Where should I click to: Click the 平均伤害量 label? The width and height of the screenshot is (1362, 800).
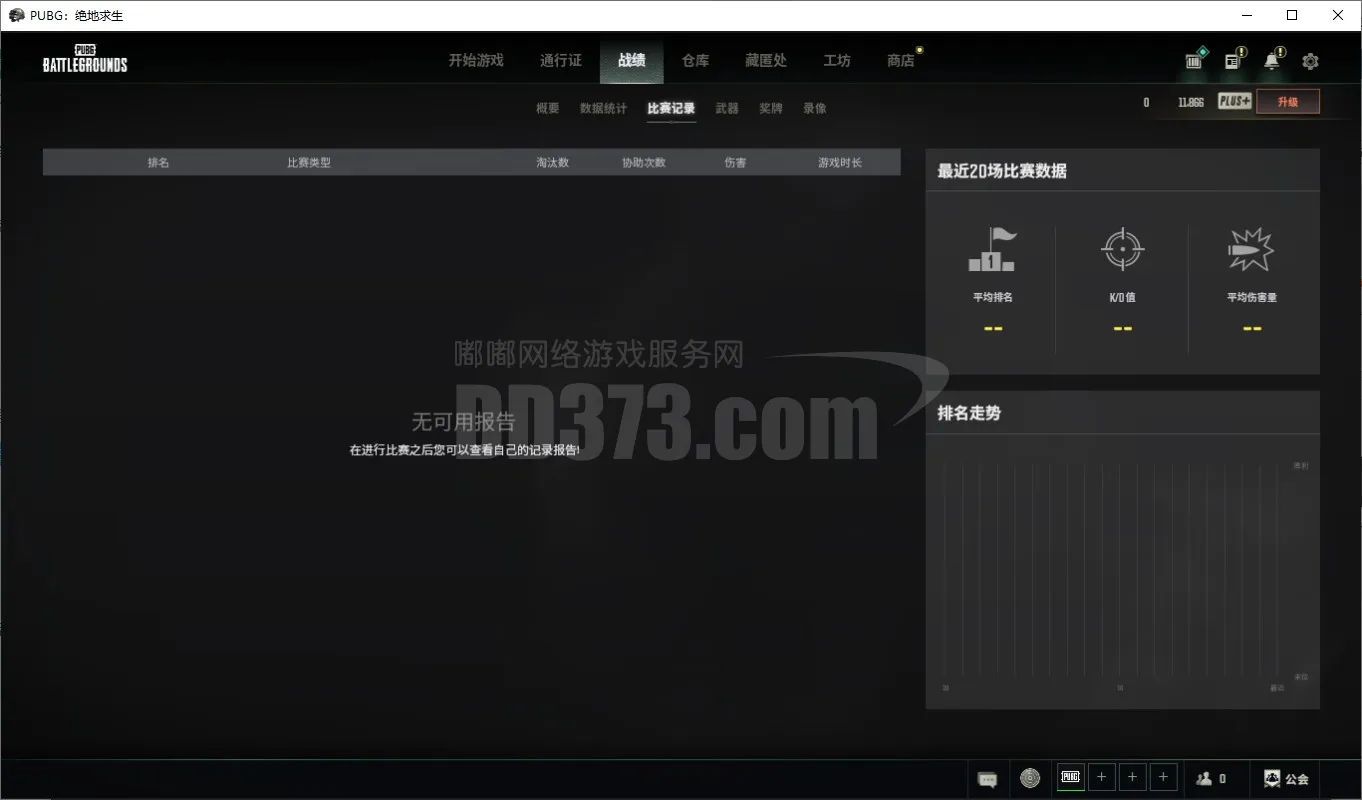click(1251, 297)
